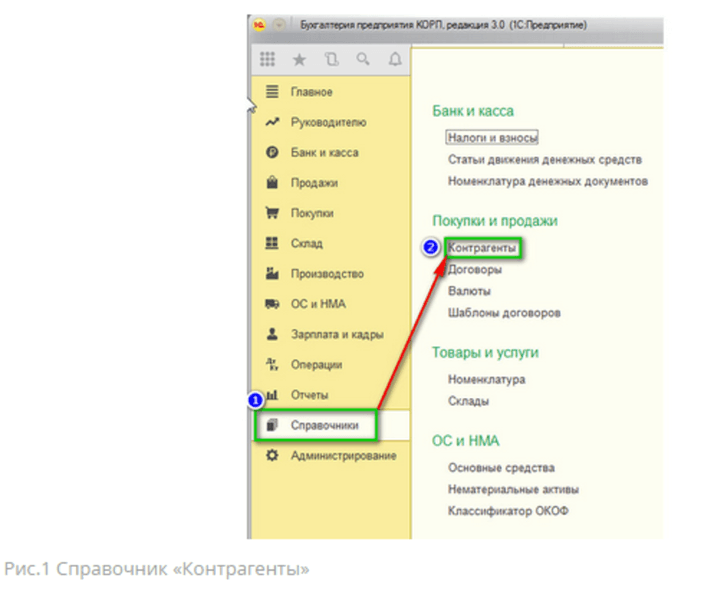This screenshot has width=714, height=591.
Task: Click the Покупки cart icon
Action: 272,213
